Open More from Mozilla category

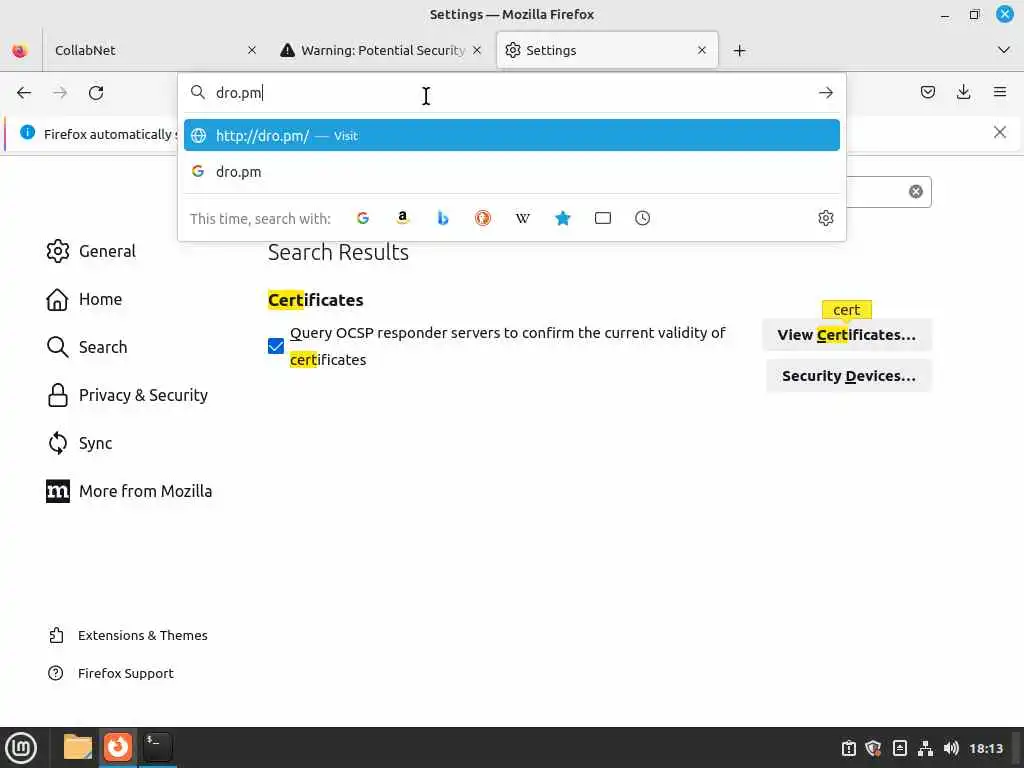click(129, 491)
